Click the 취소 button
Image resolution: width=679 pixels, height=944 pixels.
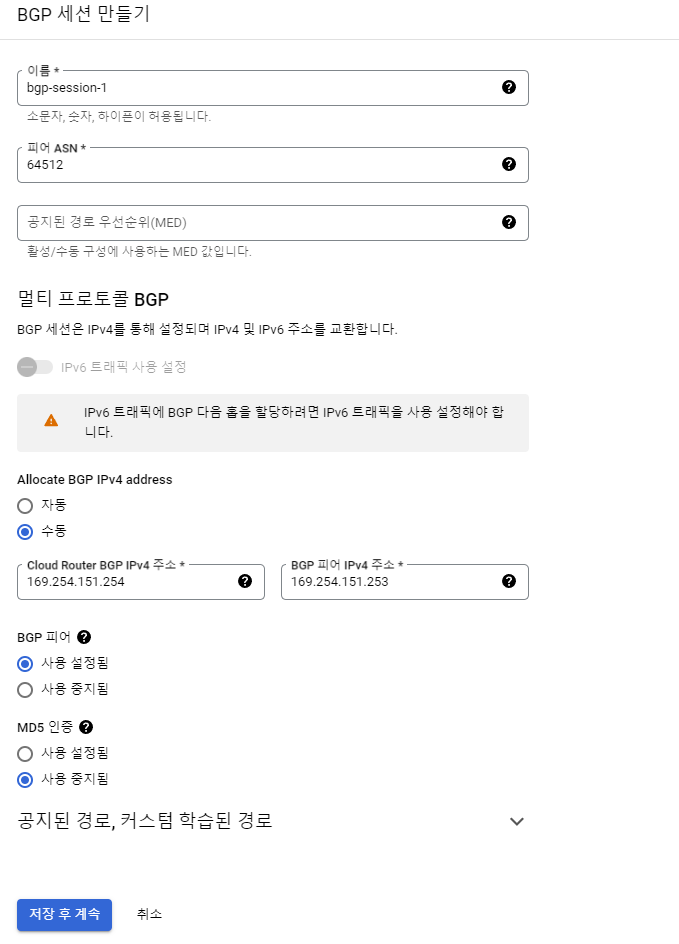[149, 914]
